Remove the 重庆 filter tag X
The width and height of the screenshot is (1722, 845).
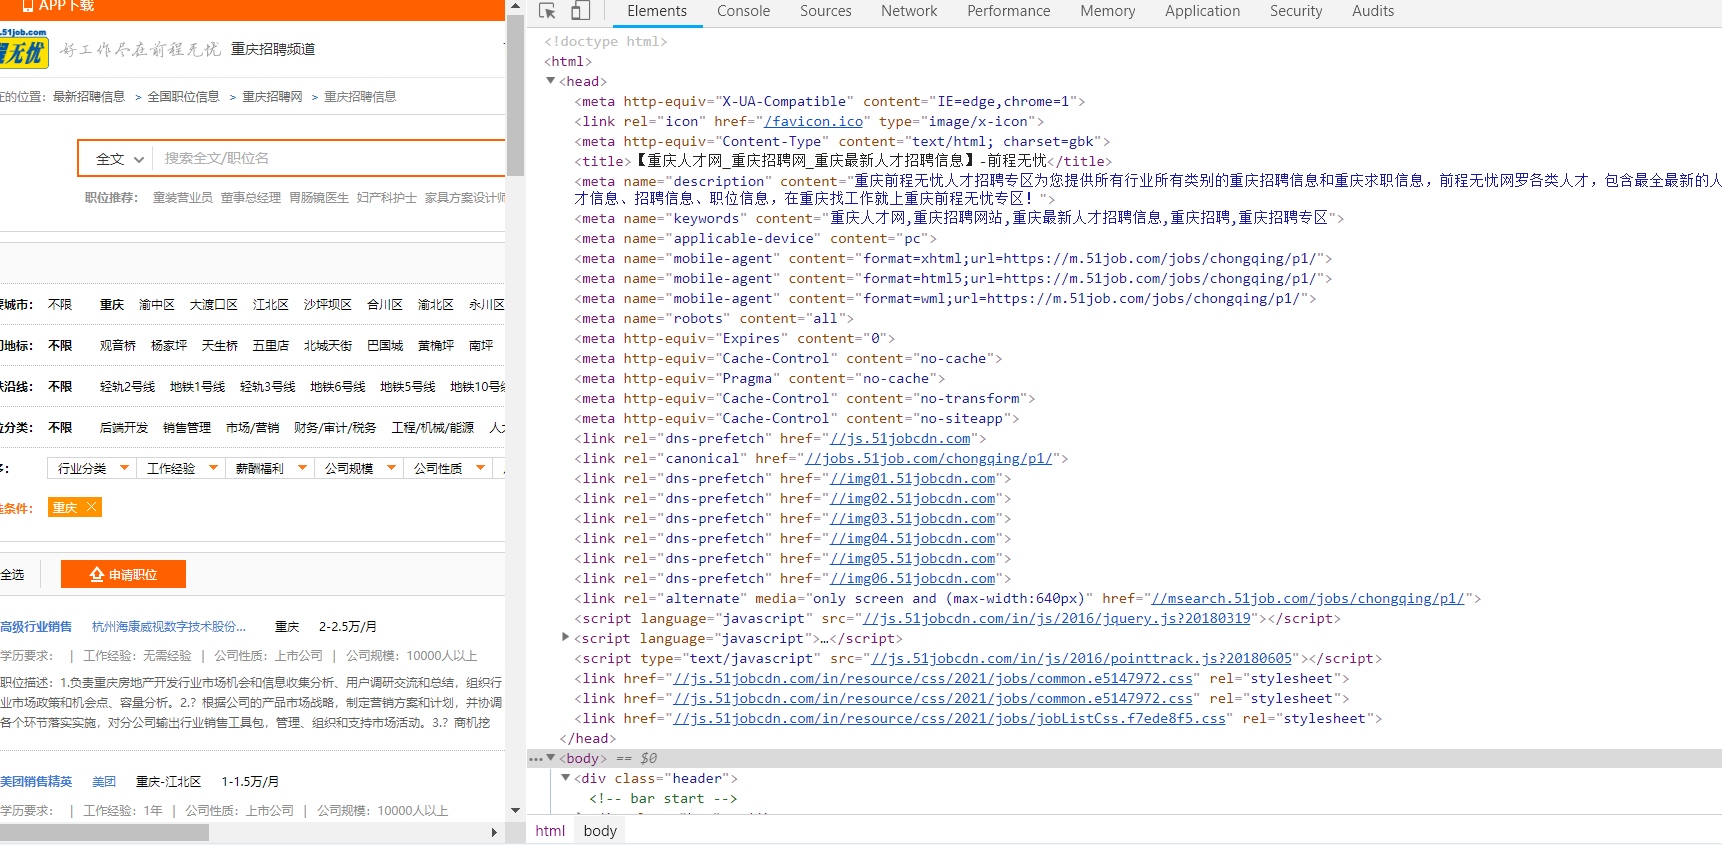91,507
